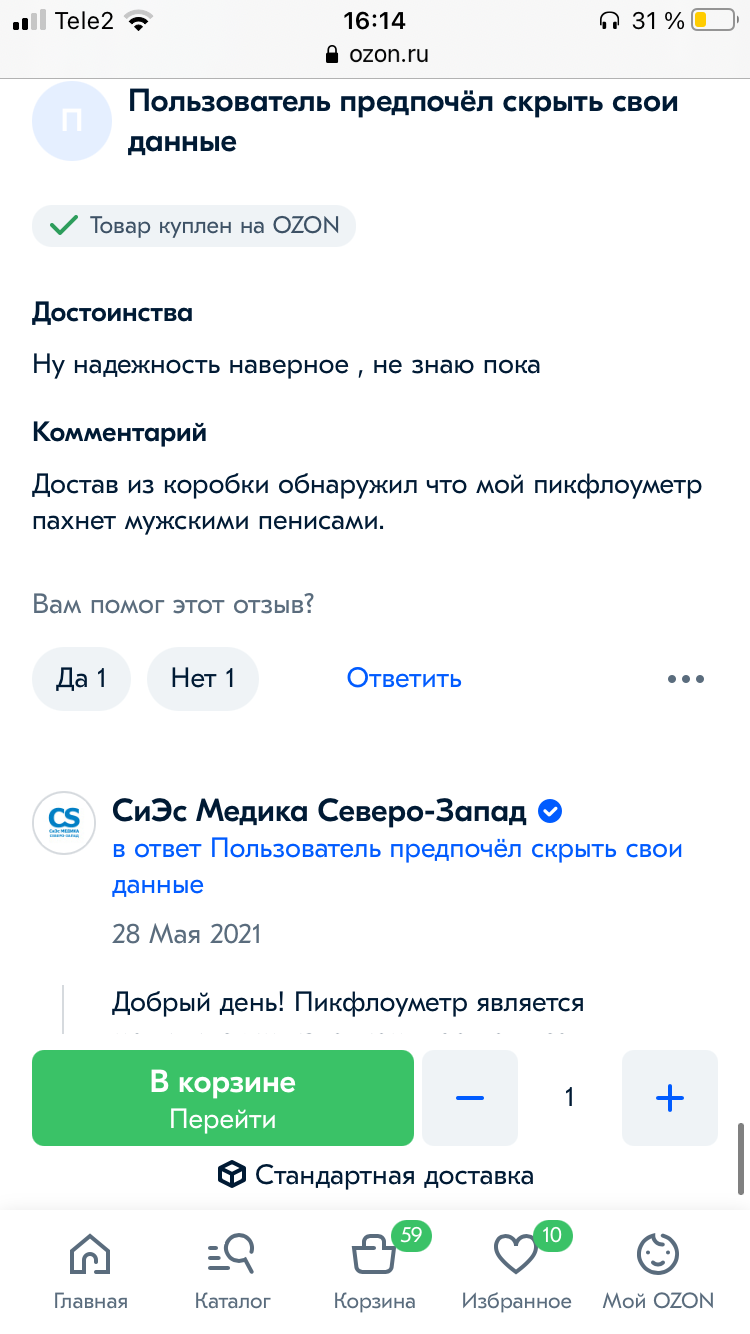Click the anonymous user avatar circle
The image size is (750, 1334).
72,121
